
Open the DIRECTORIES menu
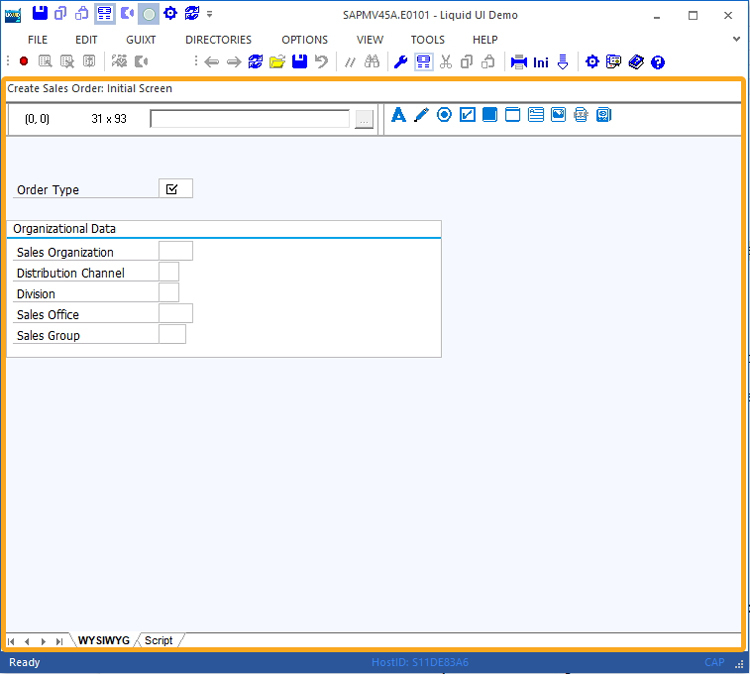tap(218, 39)
